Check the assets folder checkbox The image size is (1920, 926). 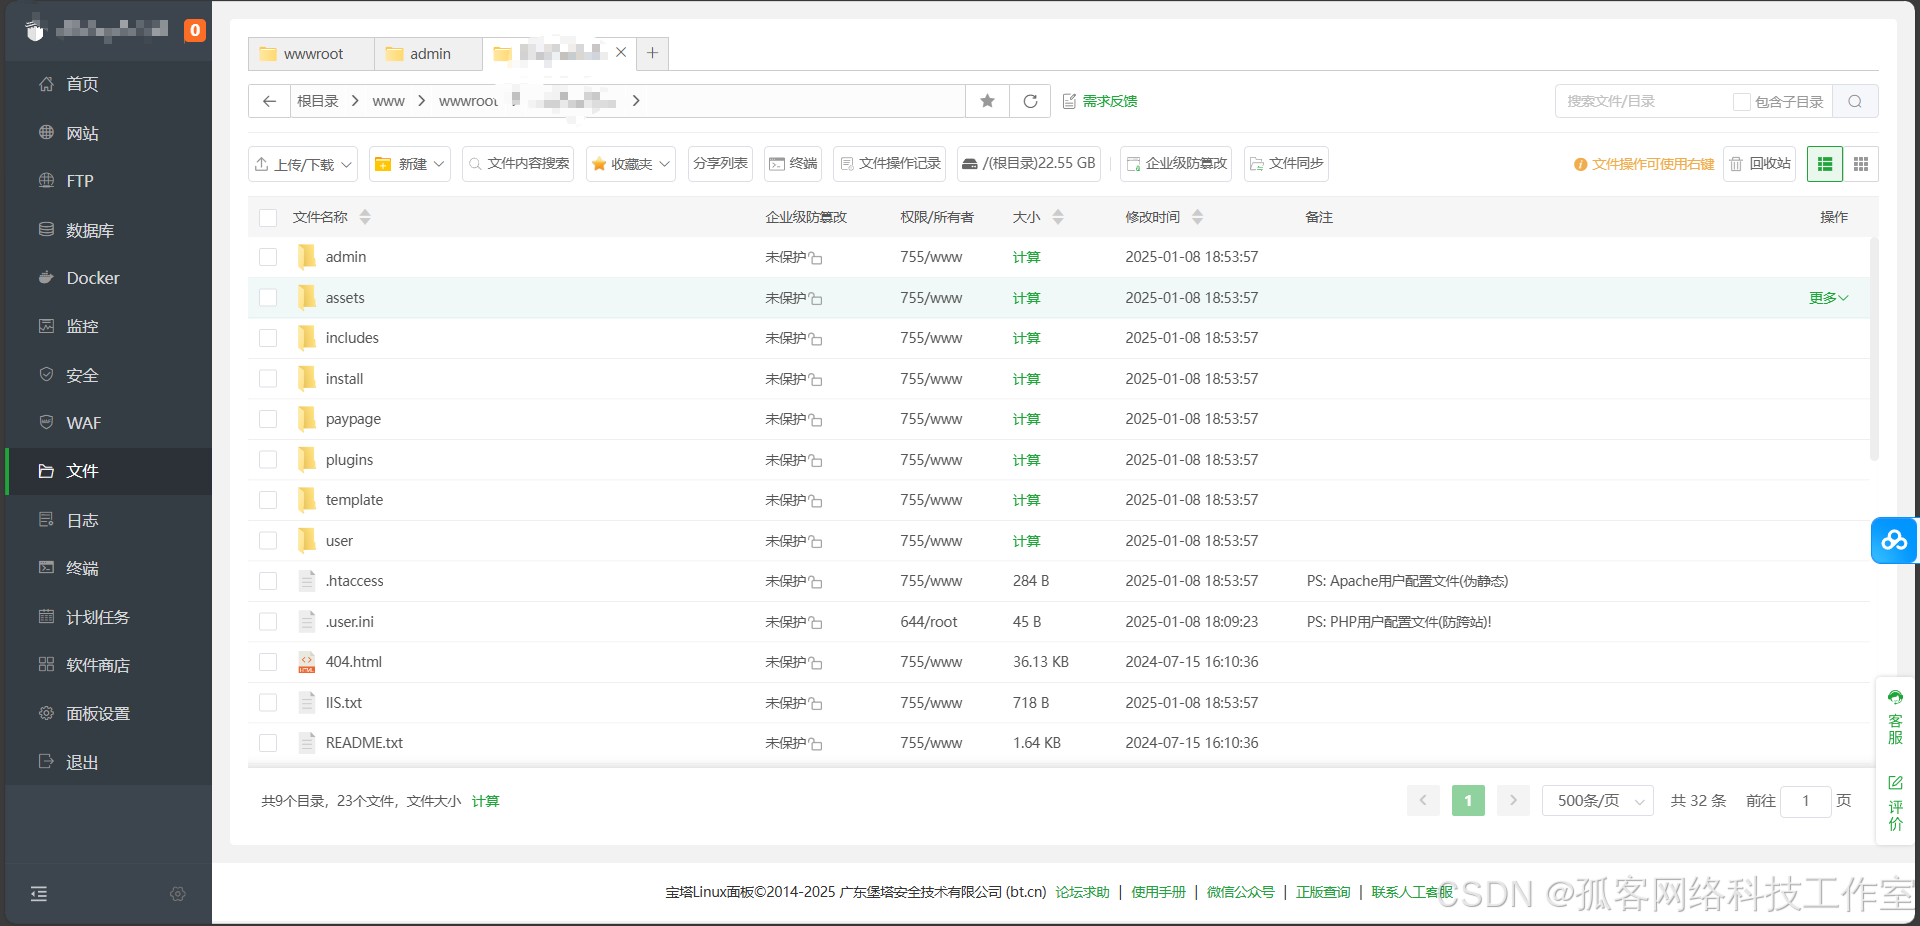[268, 298]
